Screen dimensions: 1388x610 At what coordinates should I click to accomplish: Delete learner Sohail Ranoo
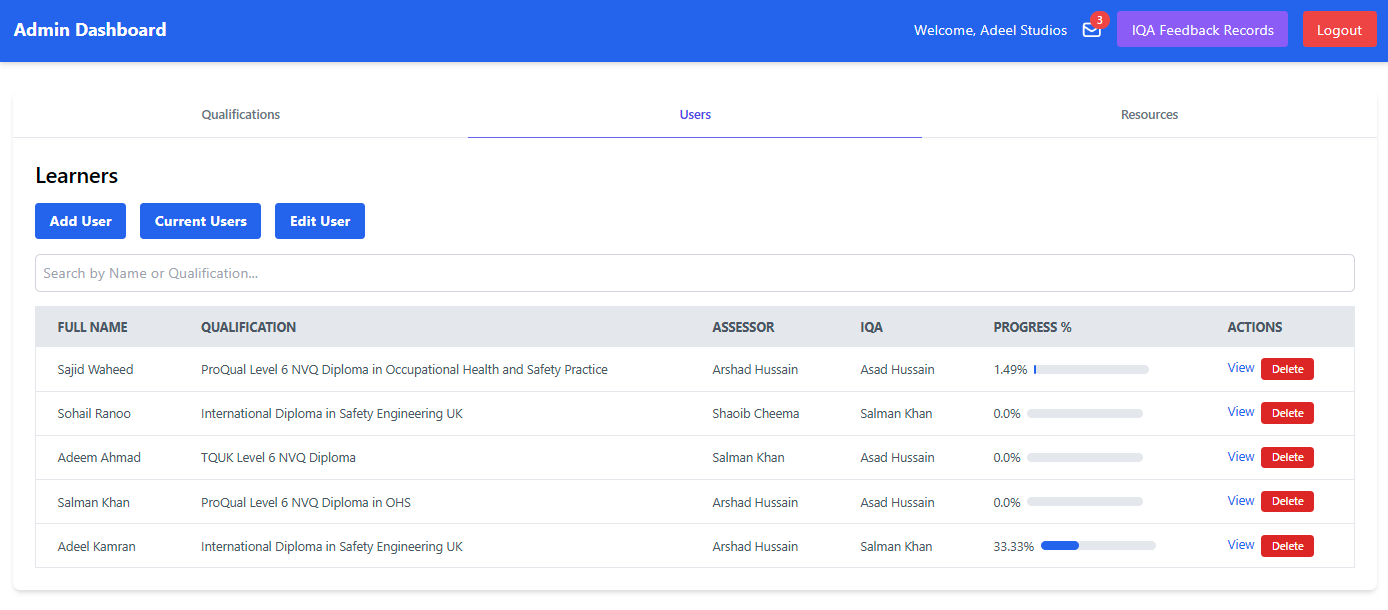[x=1287, y=412]
